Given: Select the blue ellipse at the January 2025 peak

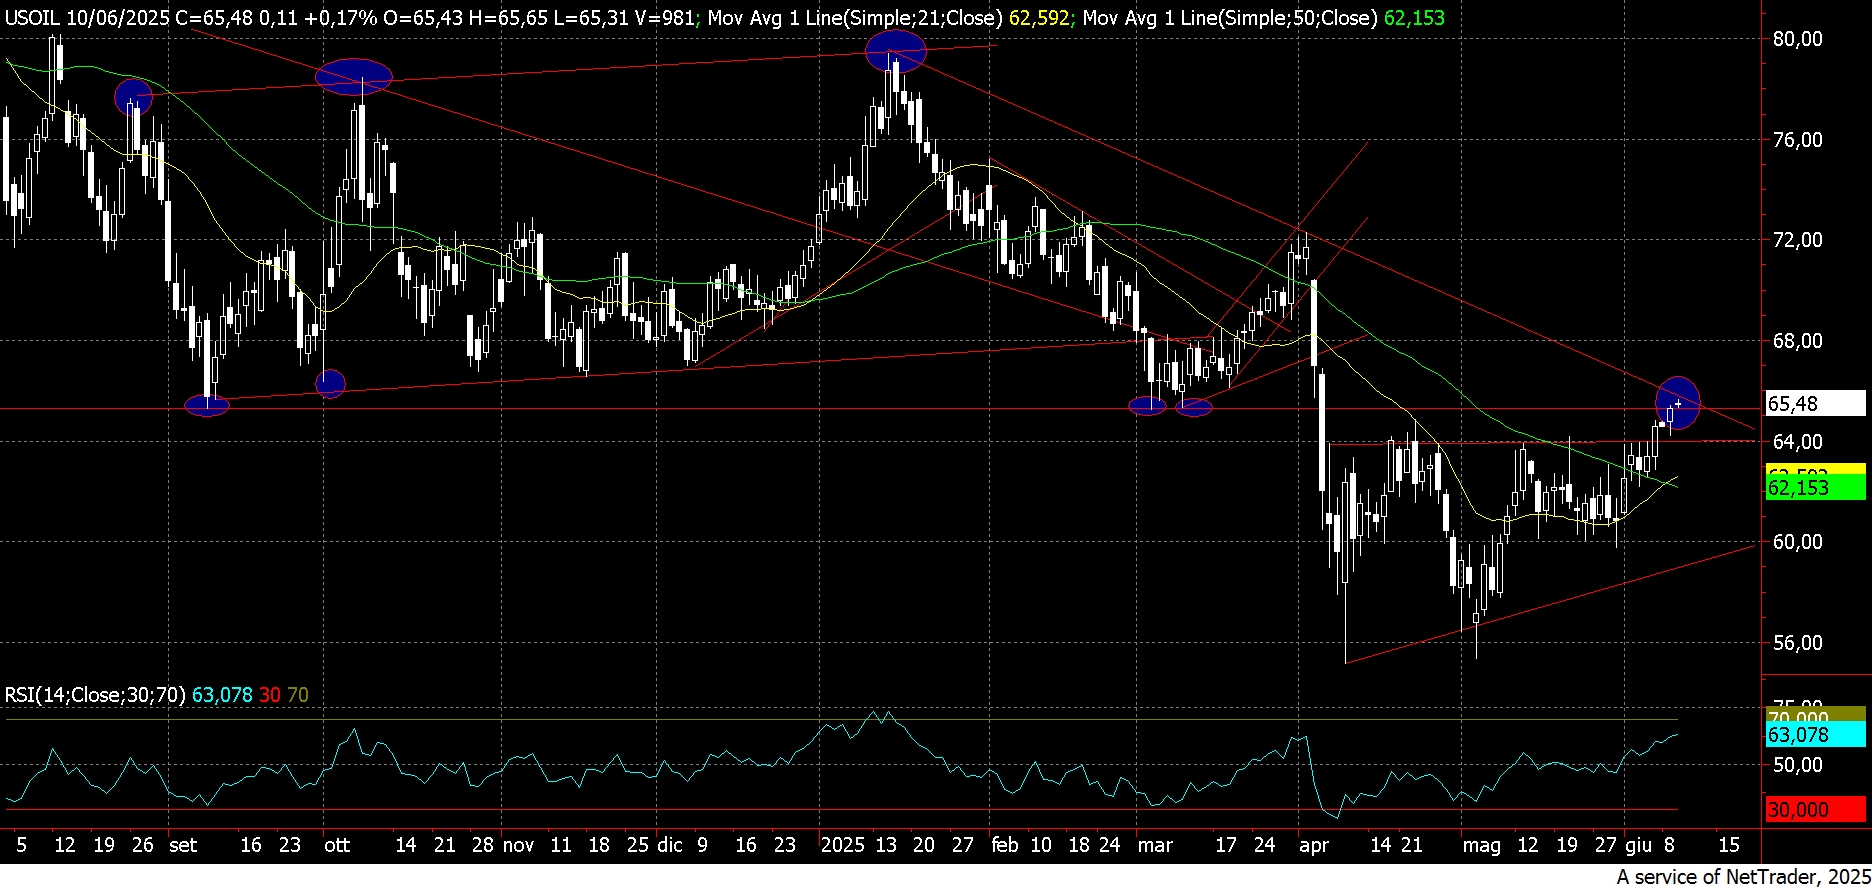Looking at the screenshot, I should [895, 50].
